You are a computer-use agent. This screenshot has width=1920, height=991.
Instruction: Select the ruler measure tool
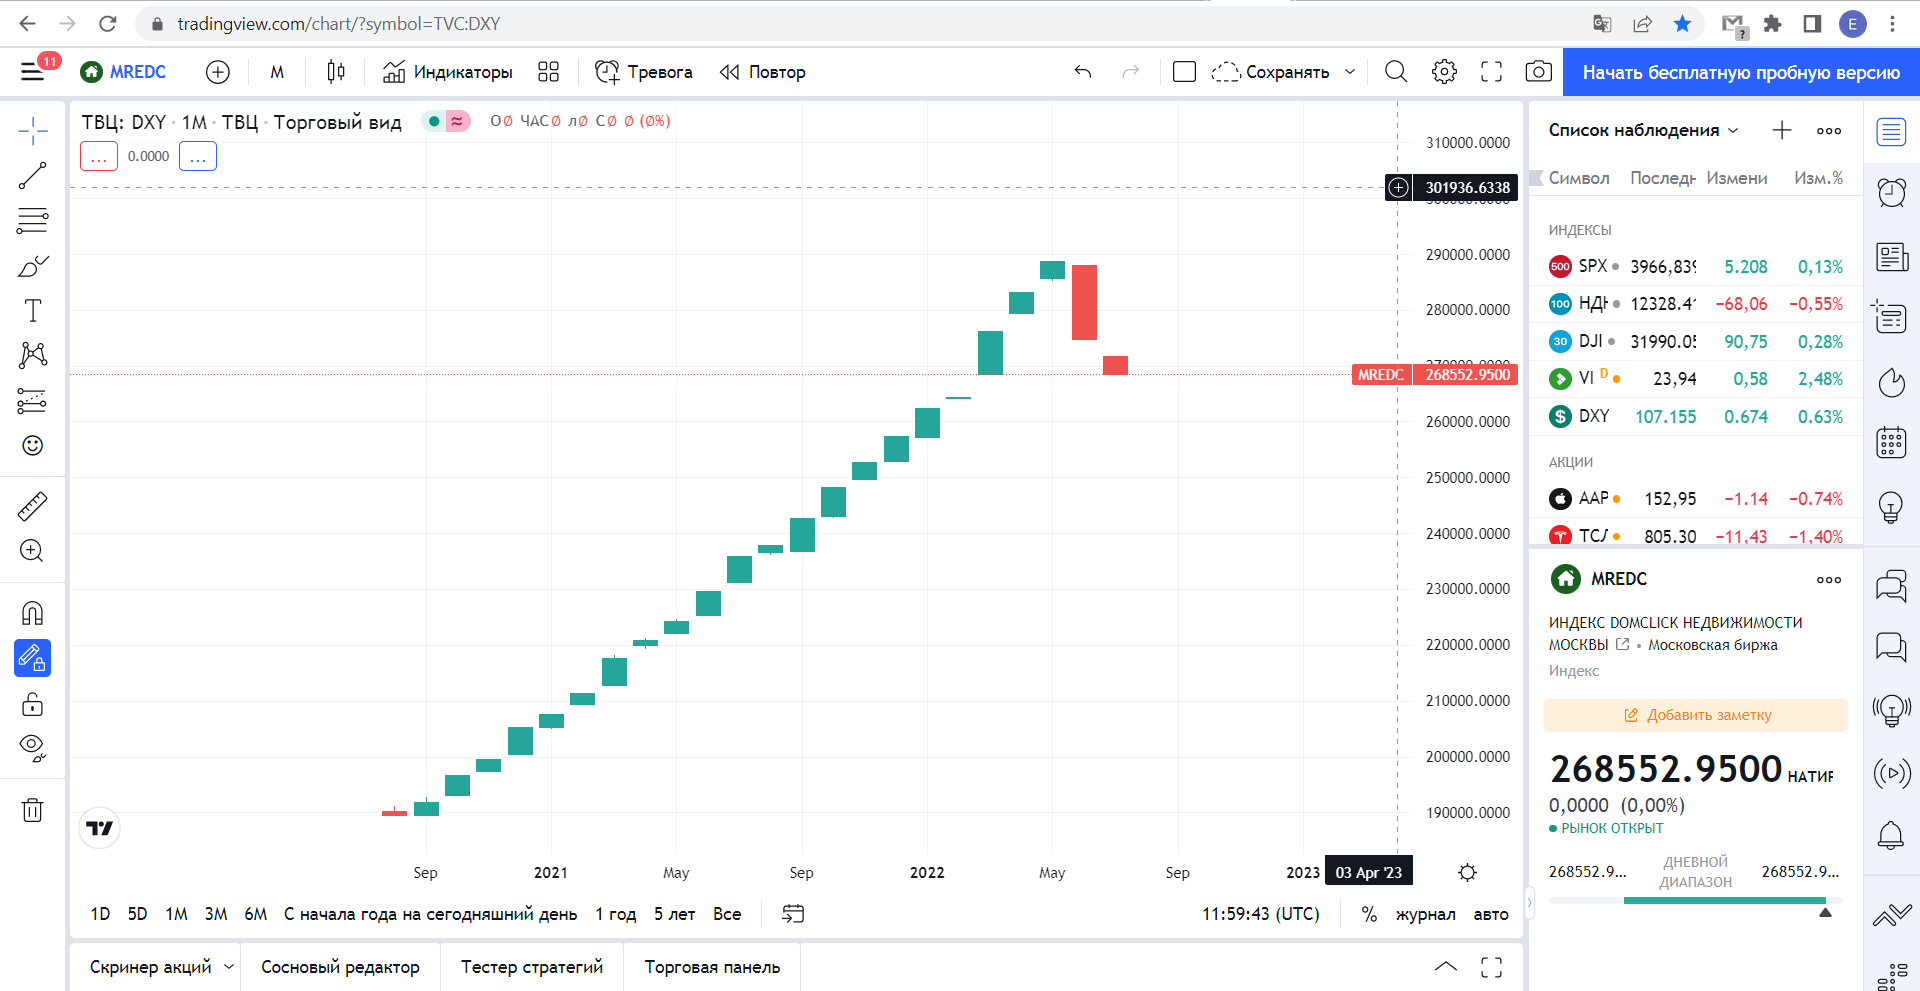33,506
